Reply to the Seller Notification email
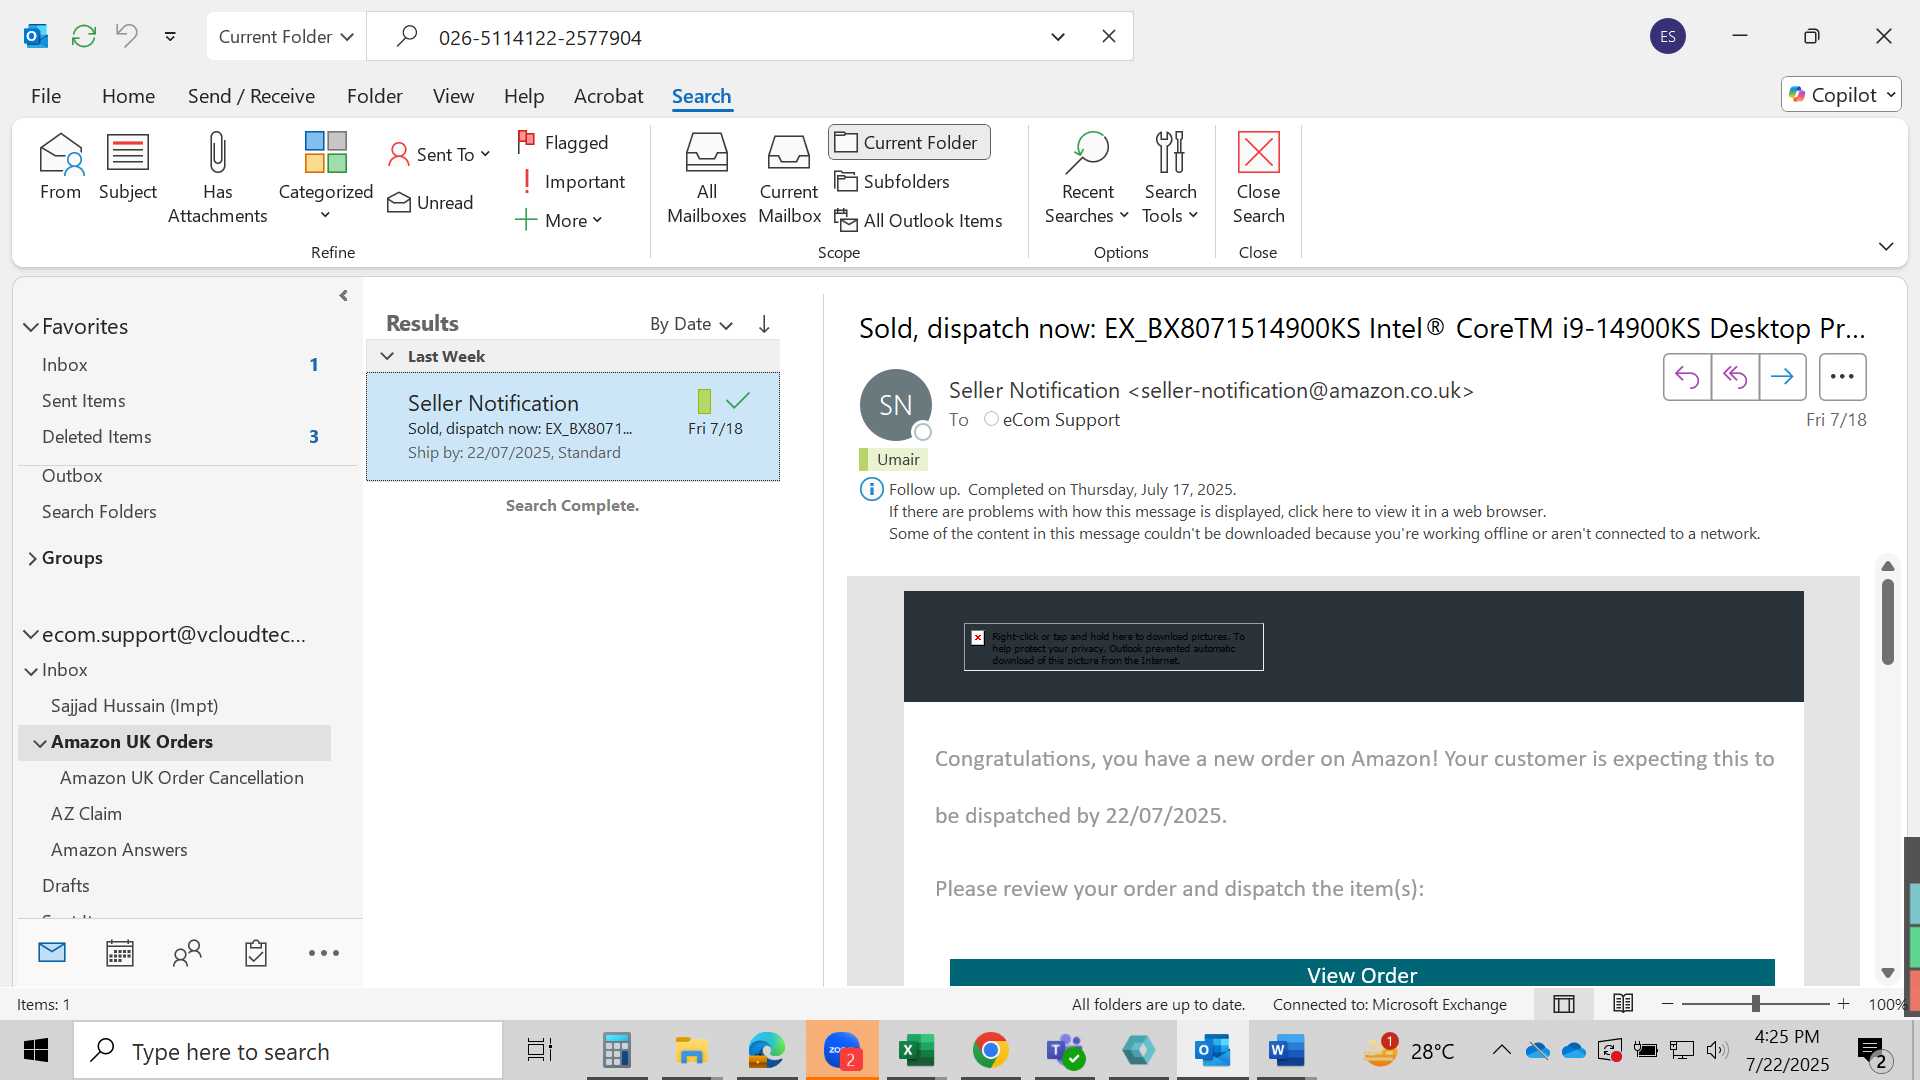 [x=1687, y=377]
